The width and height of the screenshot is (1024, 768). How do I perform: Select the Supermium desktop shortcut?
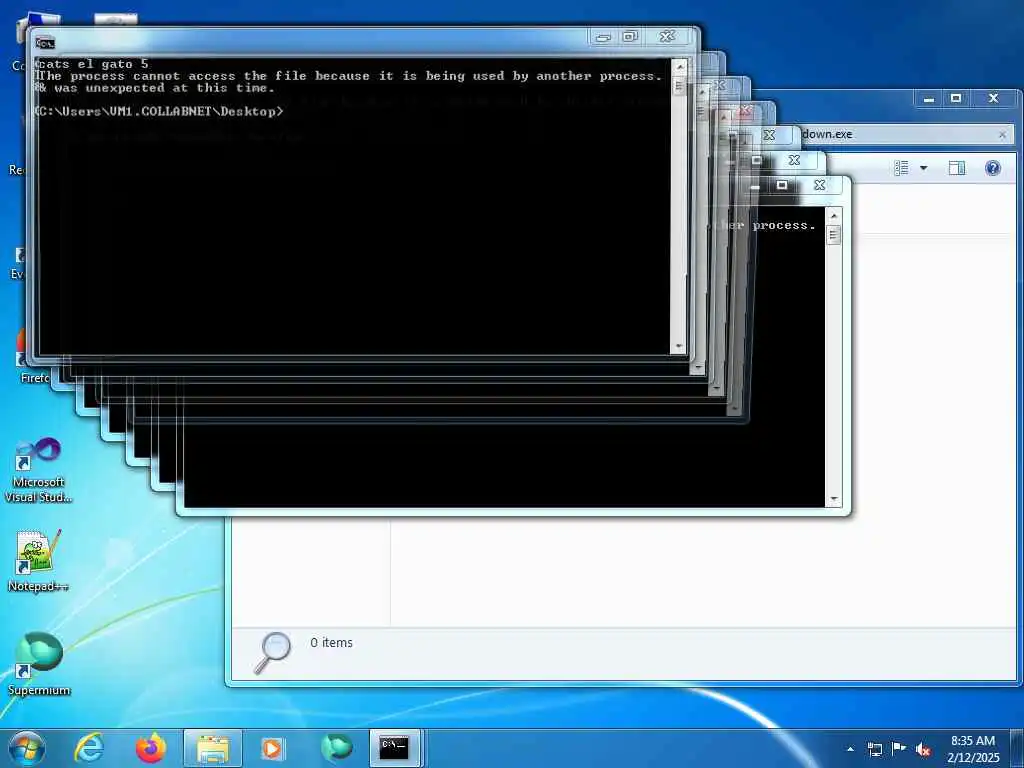39,664
